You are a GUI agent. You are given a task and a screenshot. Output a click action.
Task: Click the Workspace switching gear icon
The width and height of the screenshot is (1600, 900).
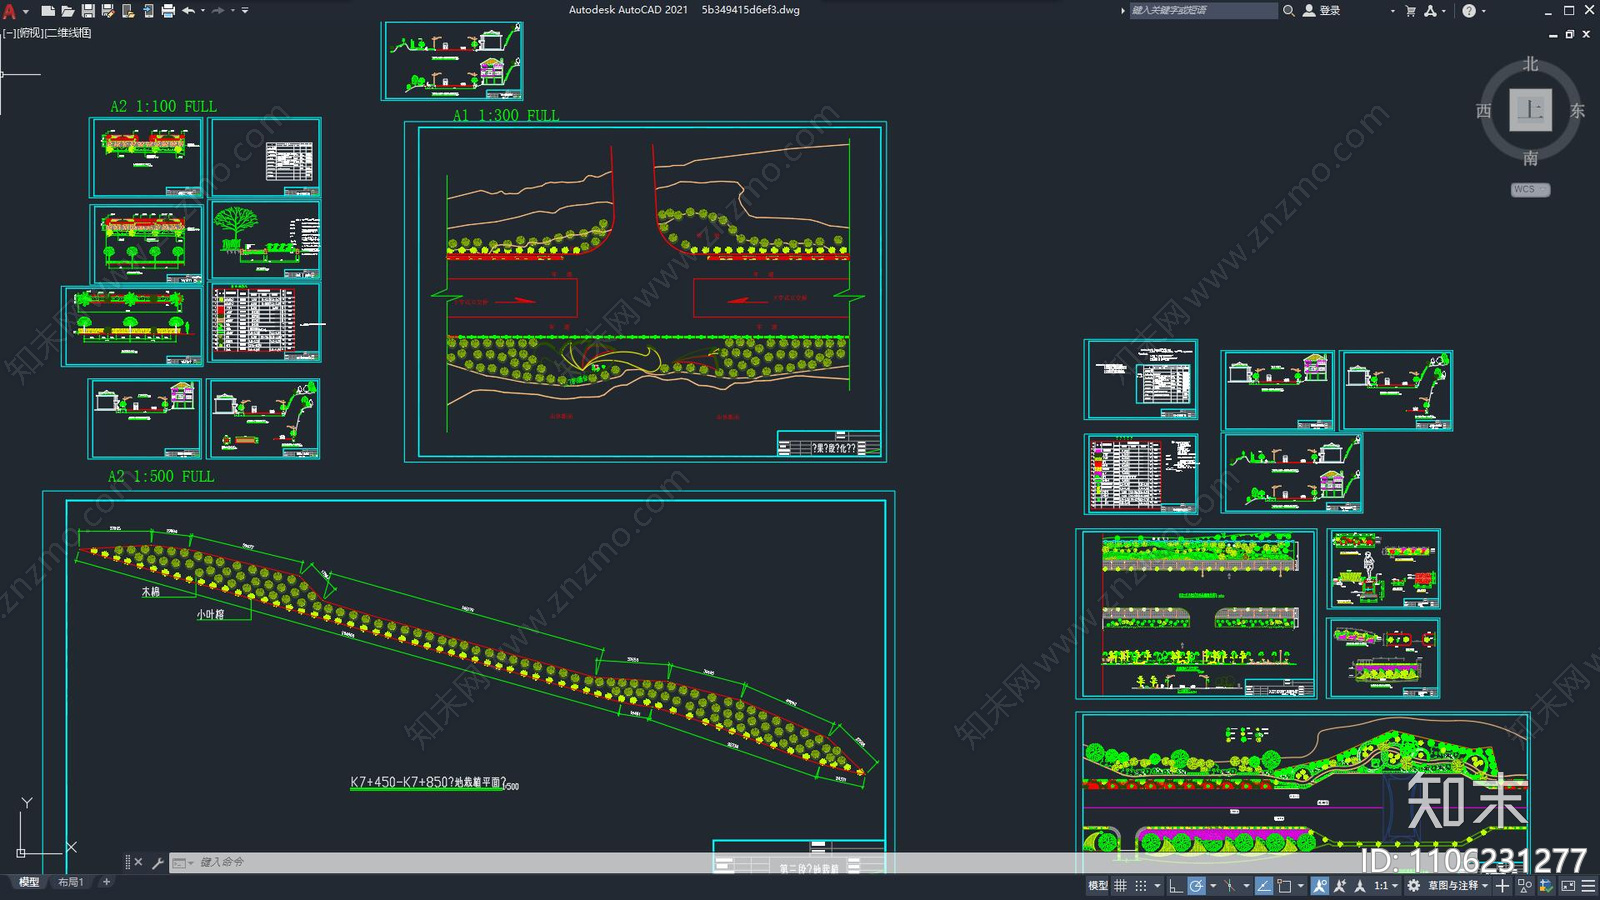tap(1413, 886)
